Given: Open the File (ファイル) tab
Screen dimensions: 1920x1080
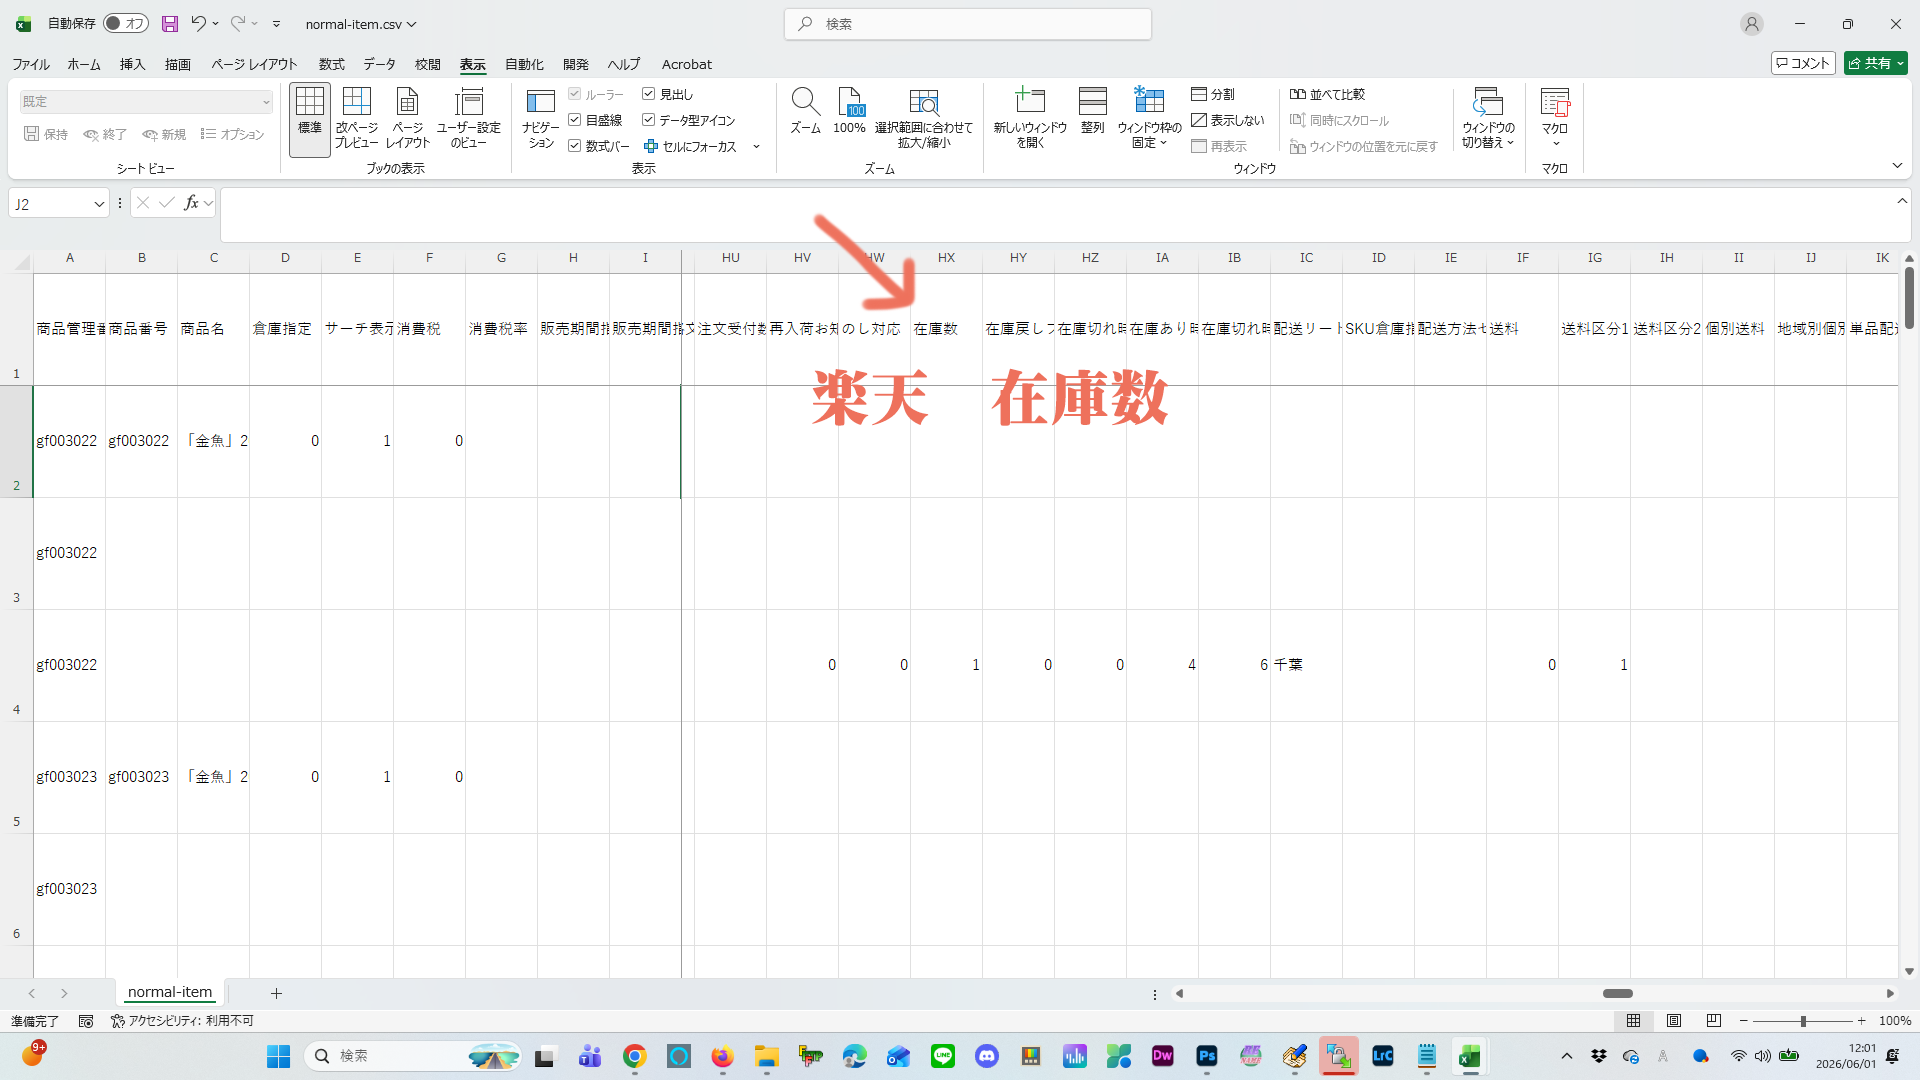Looking at the screenshot, I should (x=31, y=64).
